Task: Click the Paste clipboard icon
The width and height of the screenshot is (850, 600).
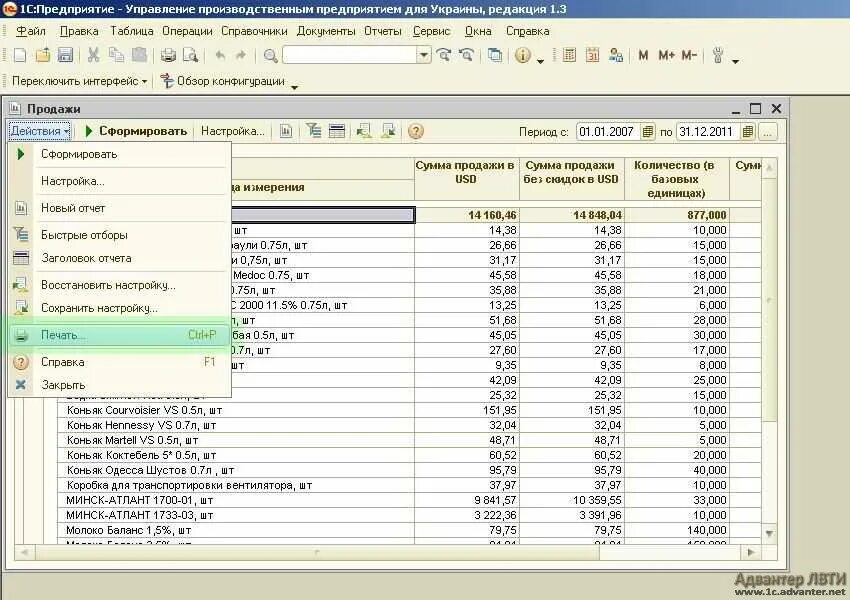Action: point(139,55)
